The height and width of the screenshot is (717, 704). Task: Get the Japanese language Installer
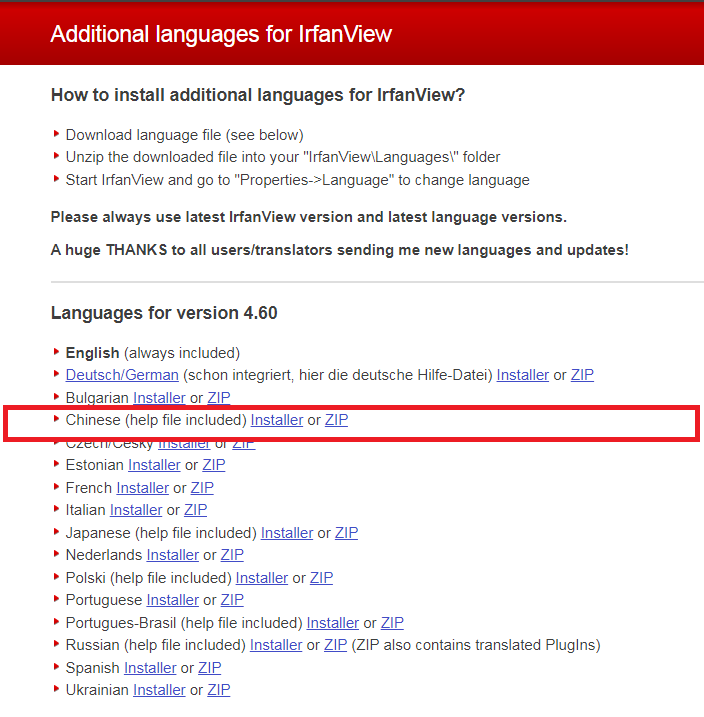pyautogui.click(x=287, y=533)
